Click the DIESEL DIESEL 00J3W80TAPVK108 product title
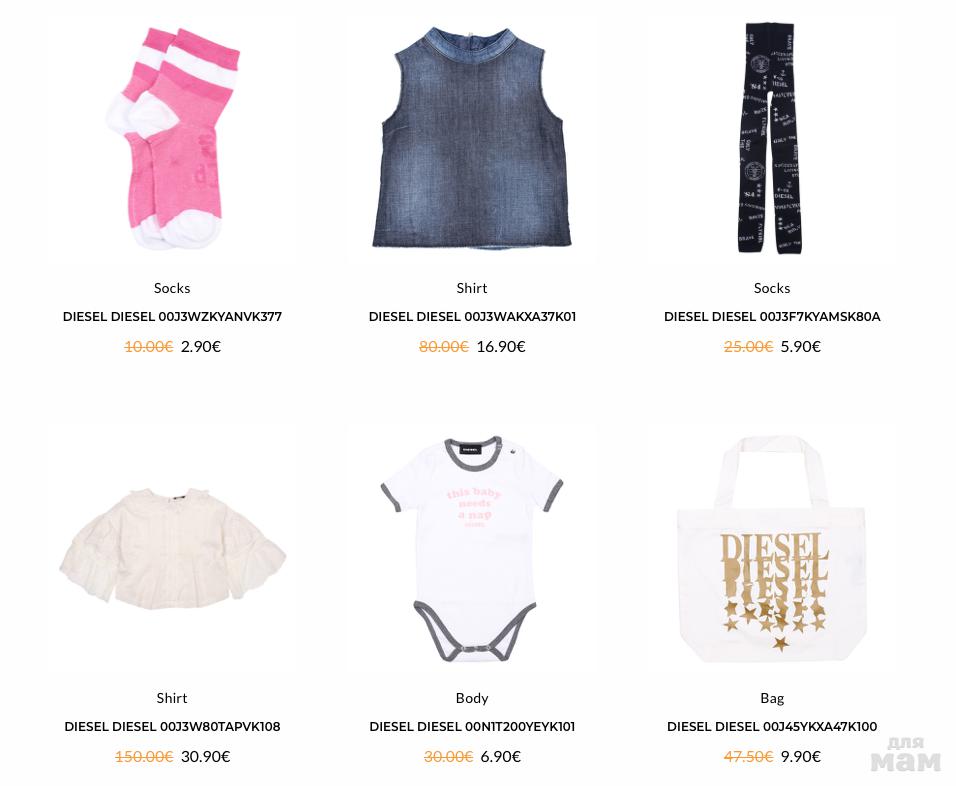Screen dimensions: 956x786 172,726
